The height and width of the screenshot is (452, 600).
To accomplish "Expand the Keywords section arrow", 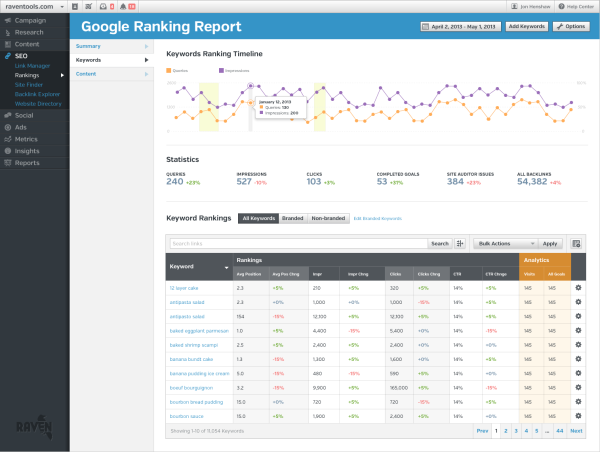I will click(x=146, y=60).
